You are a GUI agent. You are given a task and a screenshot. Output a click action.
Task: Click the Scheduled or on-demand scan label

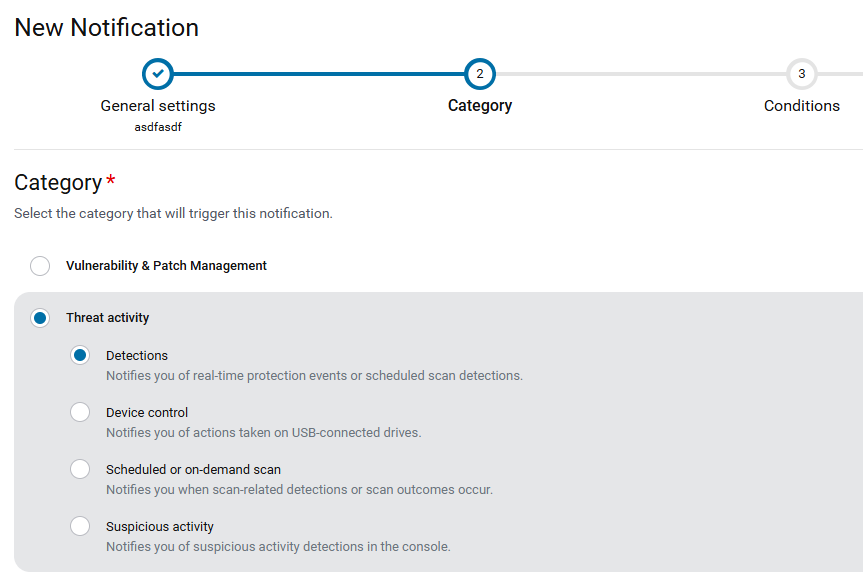193,469
